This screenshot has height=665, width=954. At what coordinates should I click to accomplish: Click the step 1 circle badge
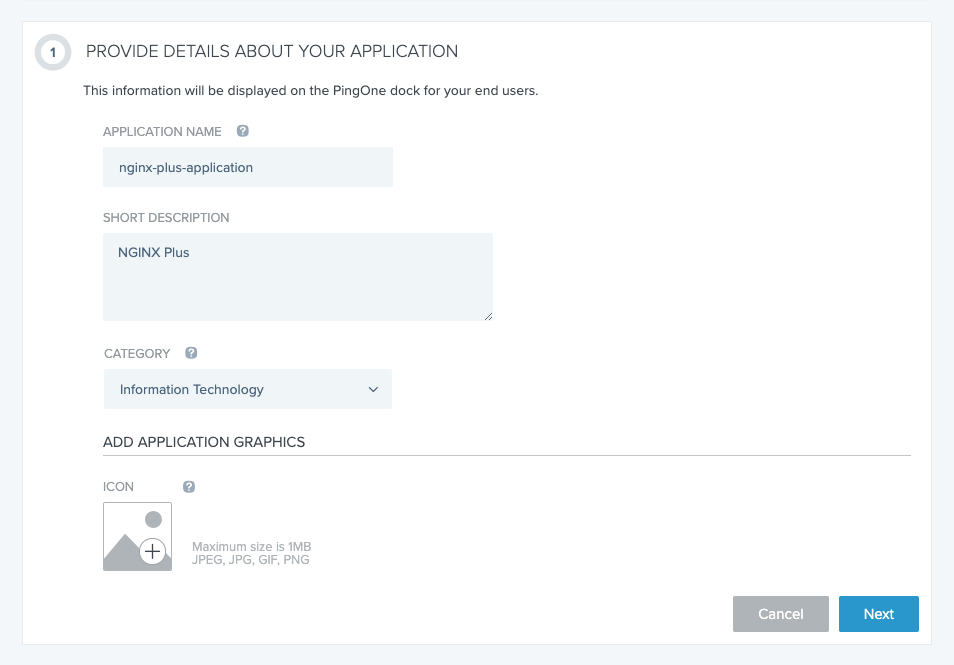coord(53,52)
